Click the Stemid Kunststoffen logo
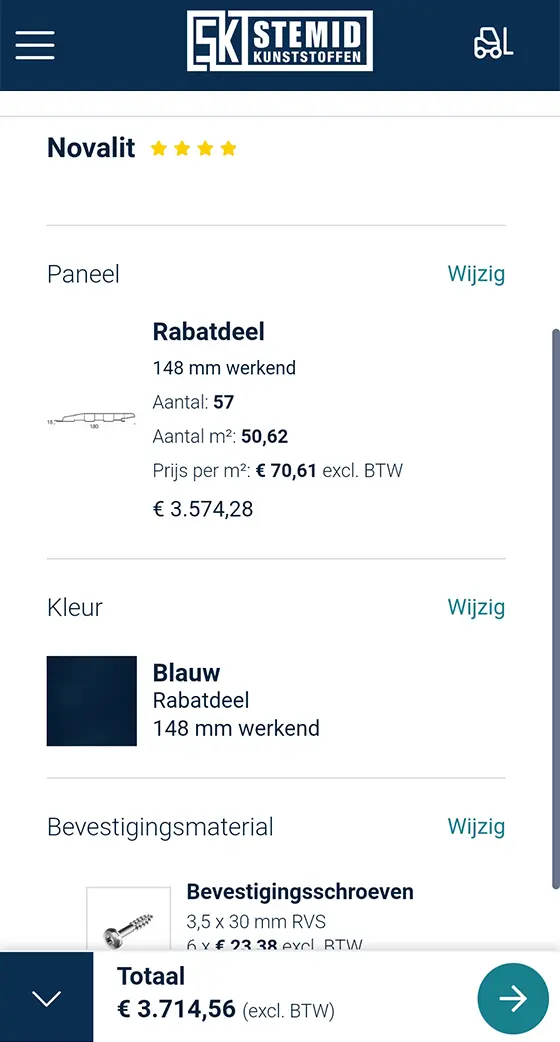Screen dimensions: 560x1042 [280, 41]
